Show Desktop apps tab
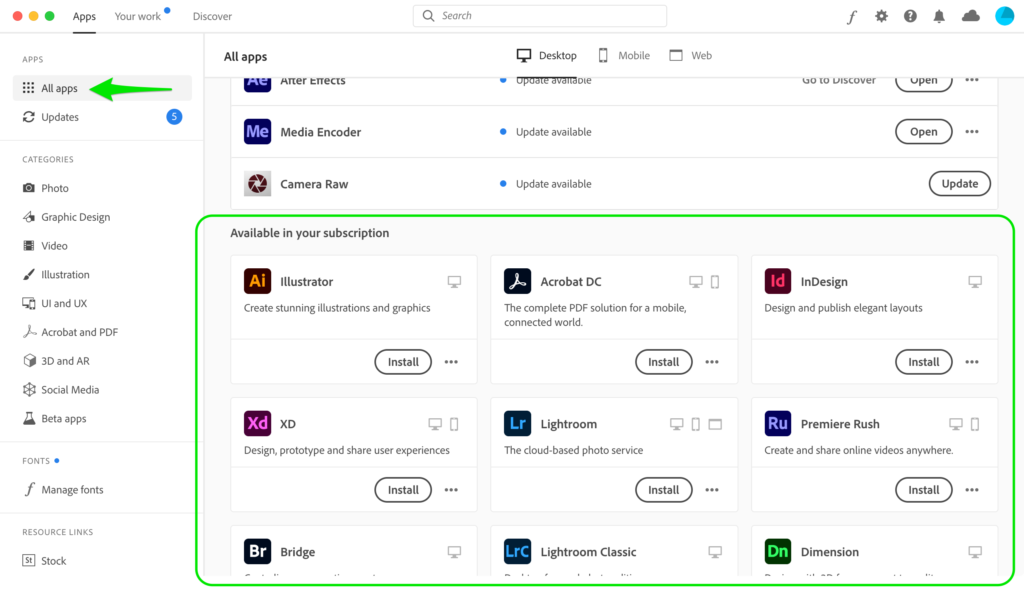1024x589 pixels. 547,56
